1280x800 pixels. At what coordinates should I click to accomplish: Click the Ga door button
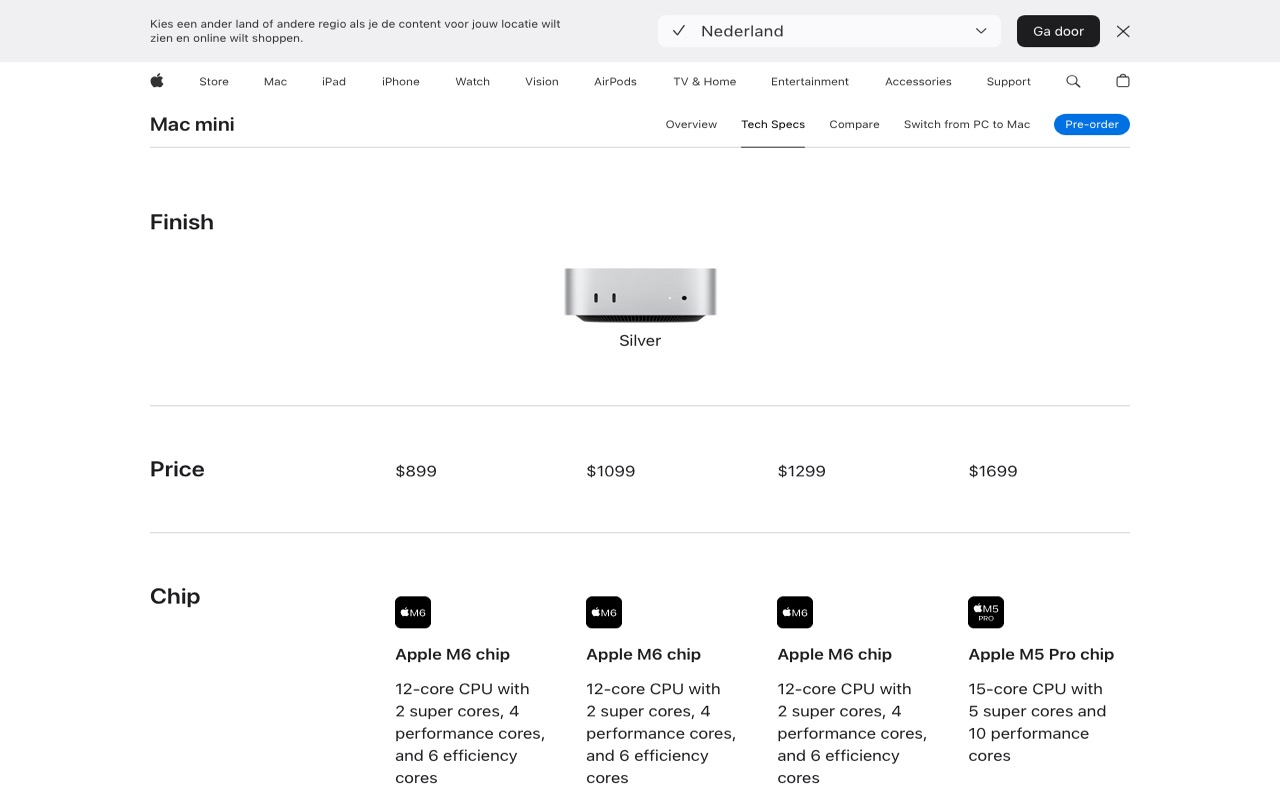[x=1058, y=31]
